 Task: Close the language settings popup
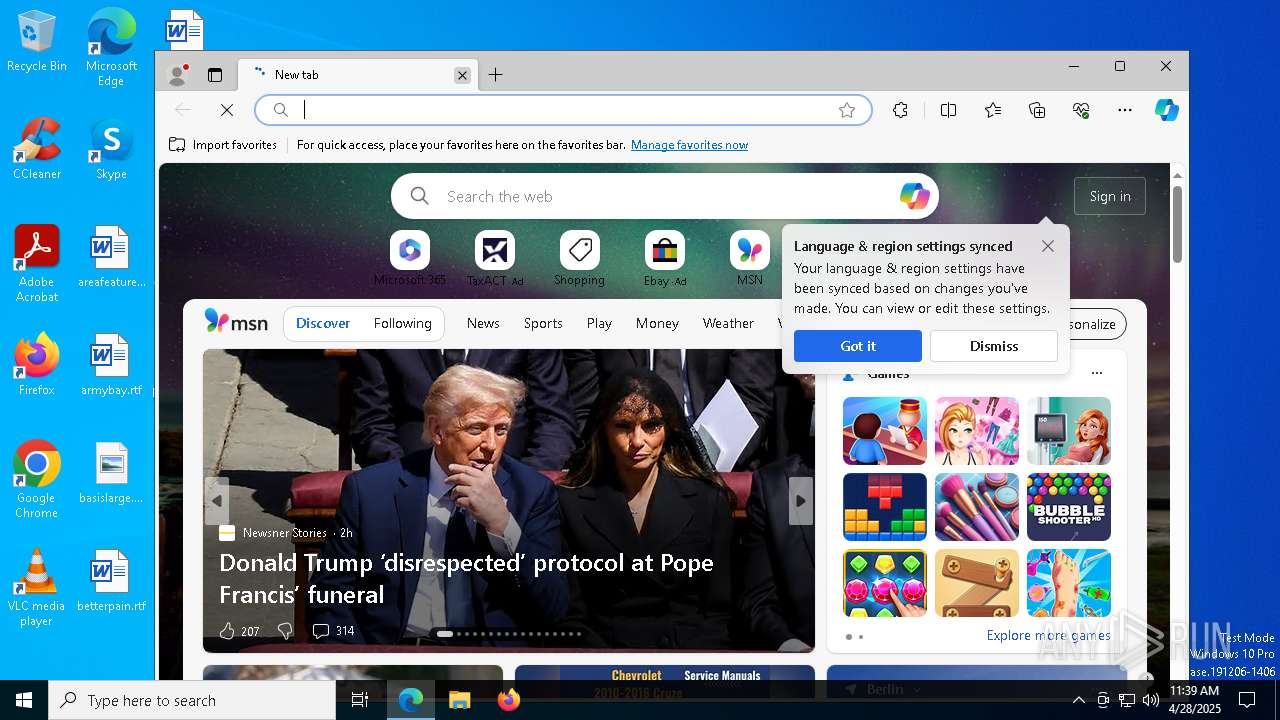(1047, 246)
